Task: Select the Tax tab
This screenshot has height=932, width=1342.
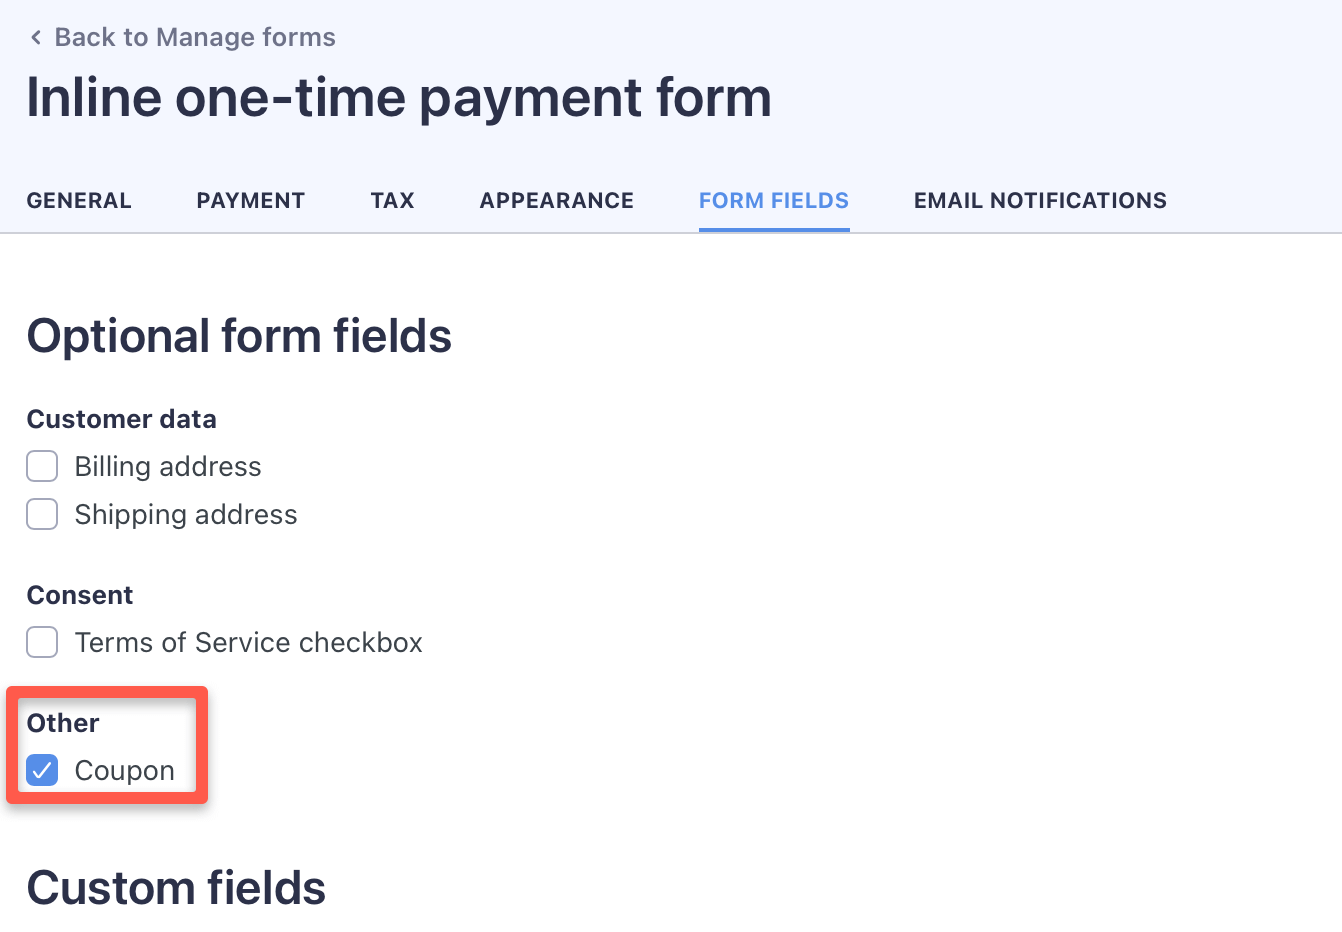Action: click(392, 201)
